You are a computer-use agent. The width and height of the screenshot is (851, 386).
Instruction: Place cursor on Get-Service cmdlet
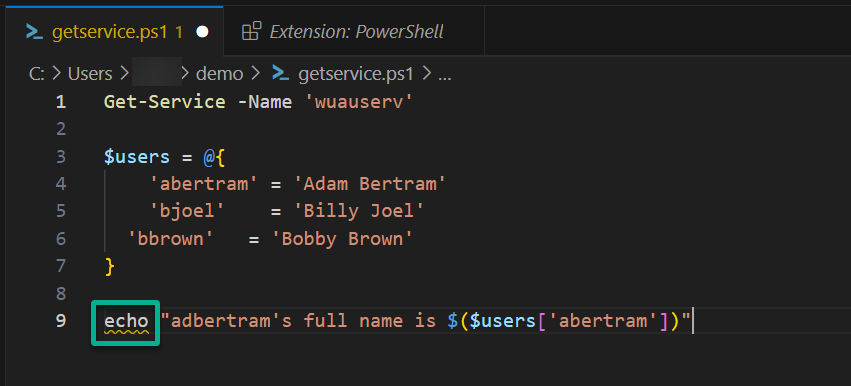[x=164, y=102]
